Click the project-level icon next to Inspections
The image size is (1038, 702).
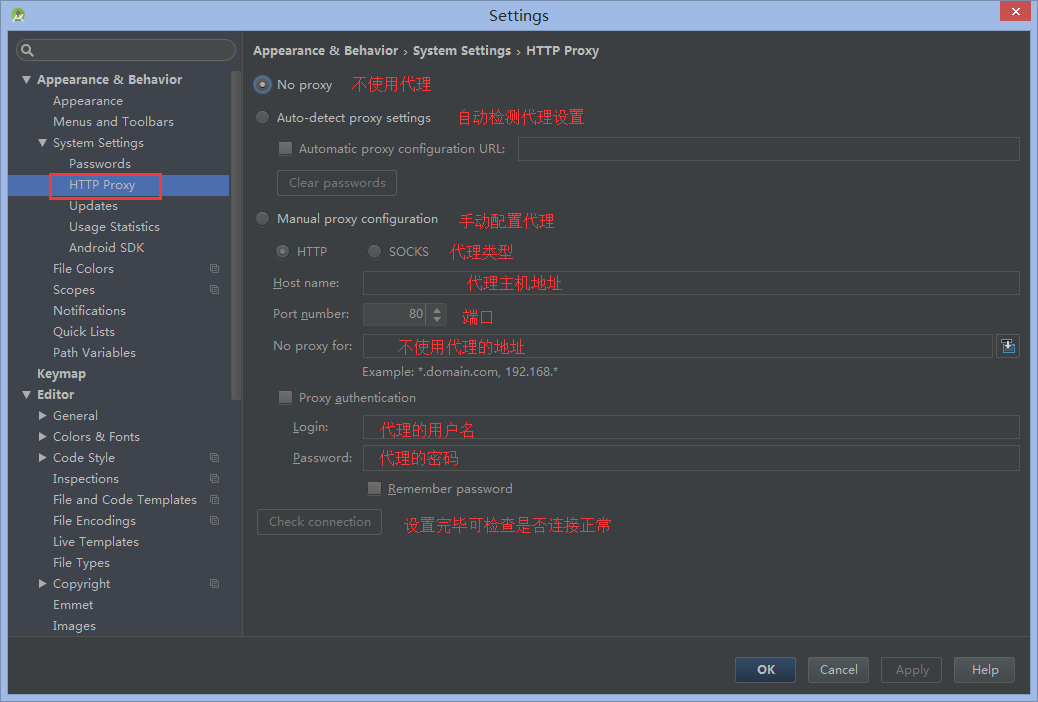(214, 478)
